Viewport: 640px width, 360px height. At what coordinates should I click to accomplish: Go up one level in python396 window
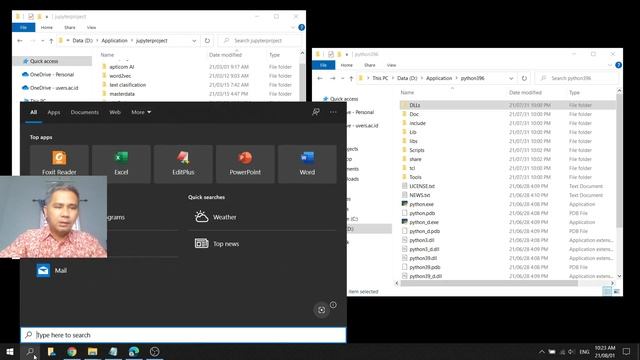[351, 78]
